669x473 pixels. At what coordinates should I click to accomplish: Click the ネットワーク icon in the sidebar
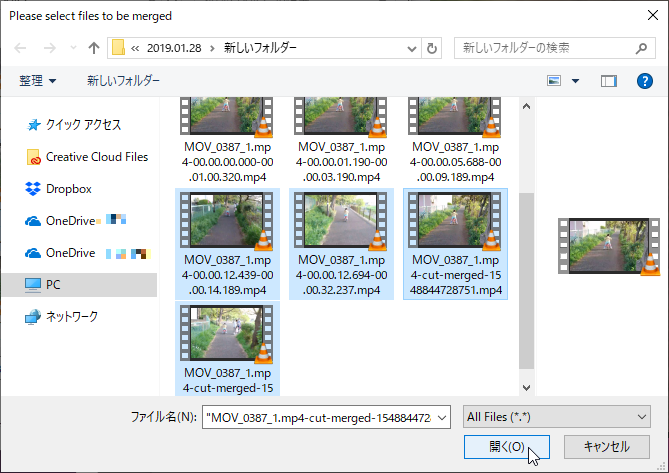[33, 317]
